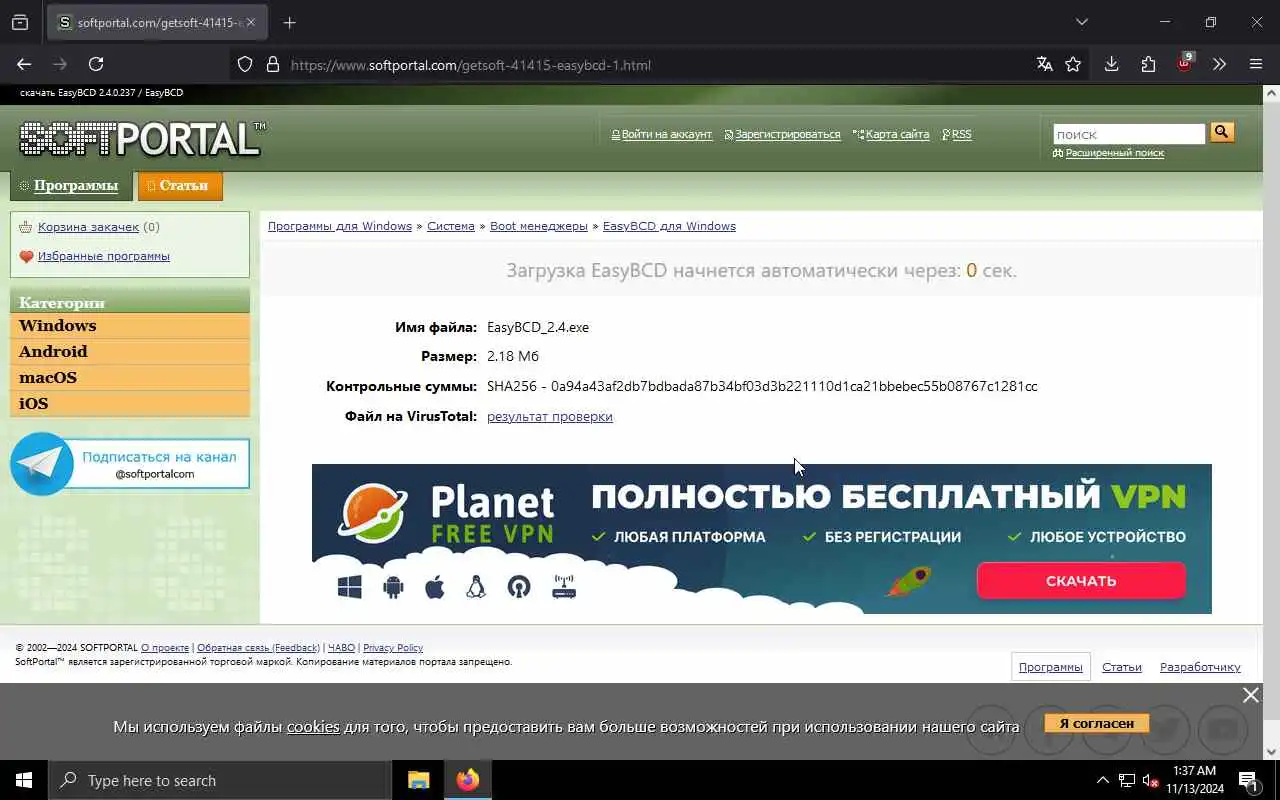Image resolution: width=1280 pixels, height=800 pixels.
Task: Click the magnifier search button on Softportal
Action: (1222, 132)
